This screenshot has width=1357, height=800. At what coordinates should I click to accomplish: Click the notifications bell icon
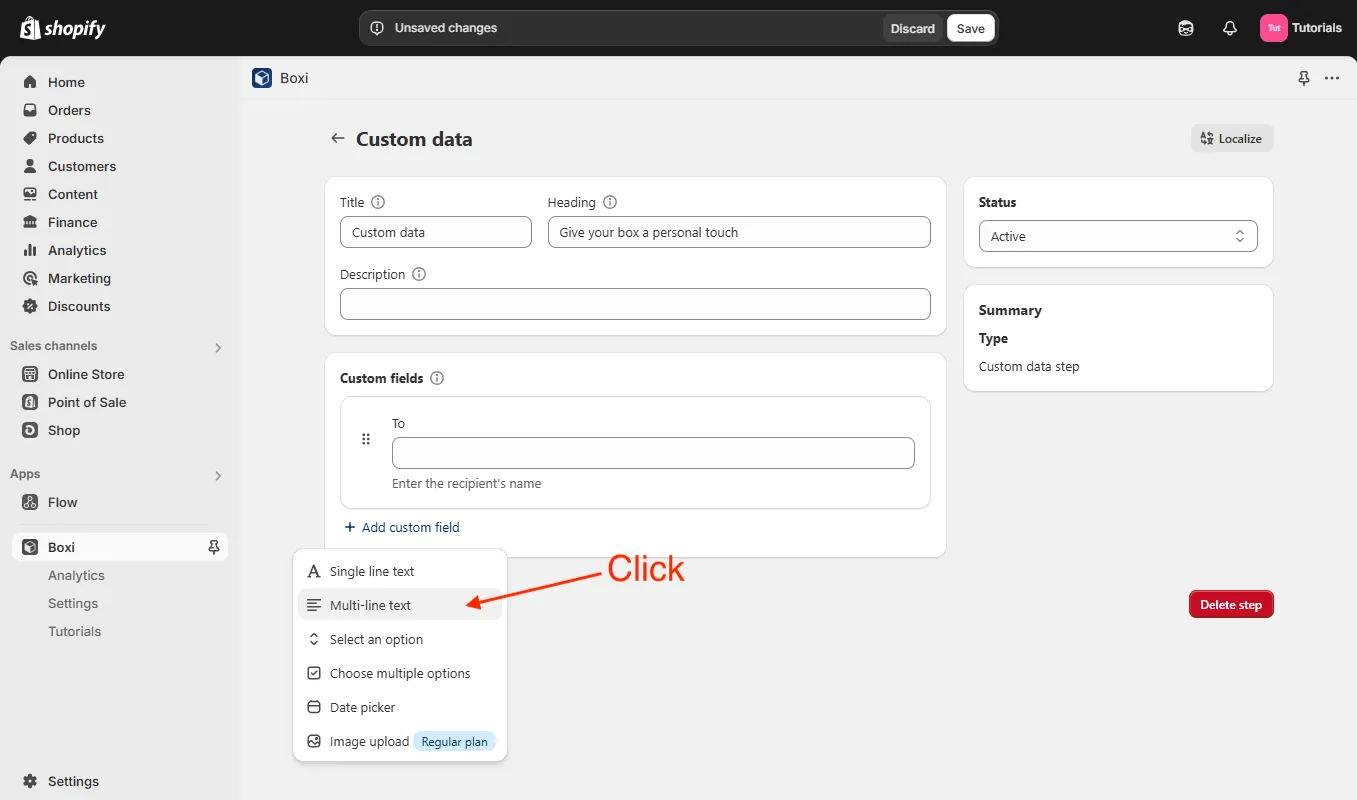(x=1230, y=28)
